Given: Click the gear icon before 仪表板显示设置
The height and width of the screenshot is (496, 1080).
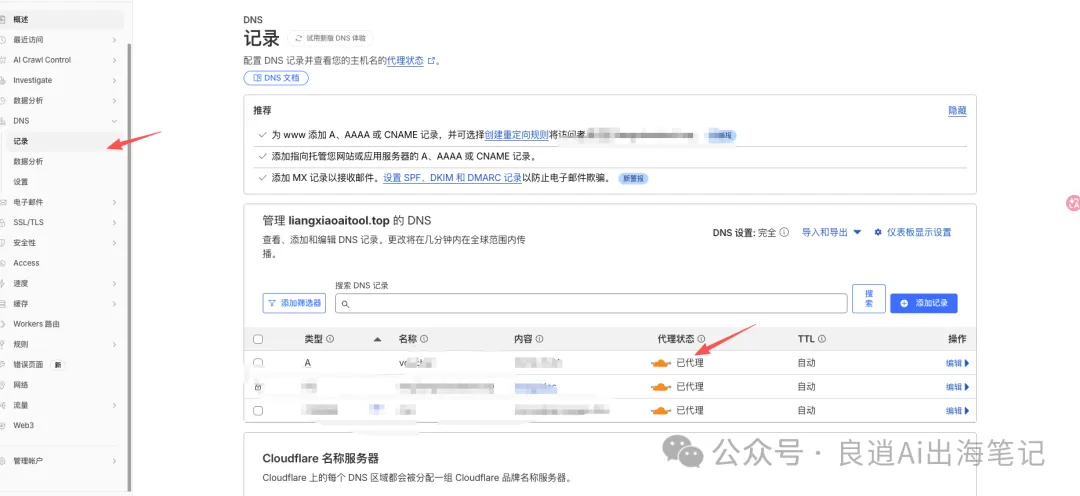Looking at the screenshot, I should 878,233.
